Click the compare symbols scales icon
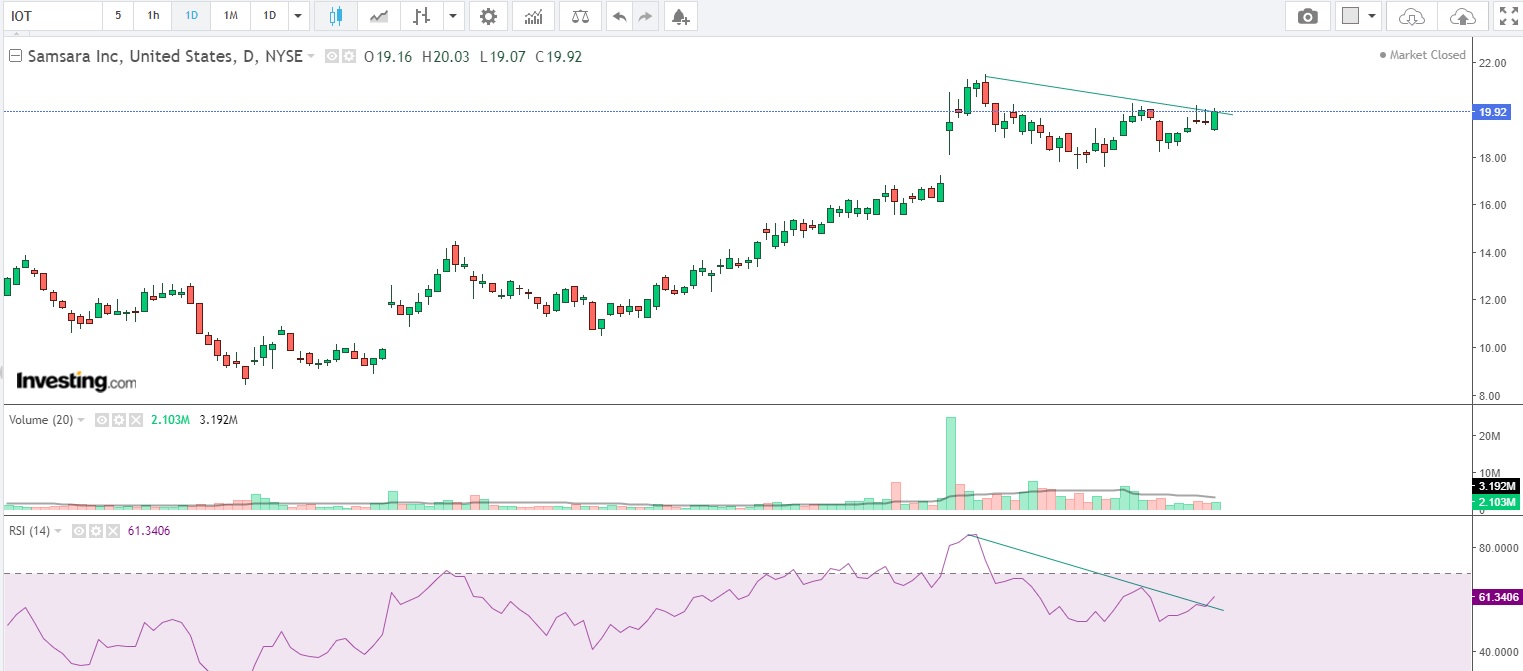This screenshot has height=671, width=1523. point(580,16)
